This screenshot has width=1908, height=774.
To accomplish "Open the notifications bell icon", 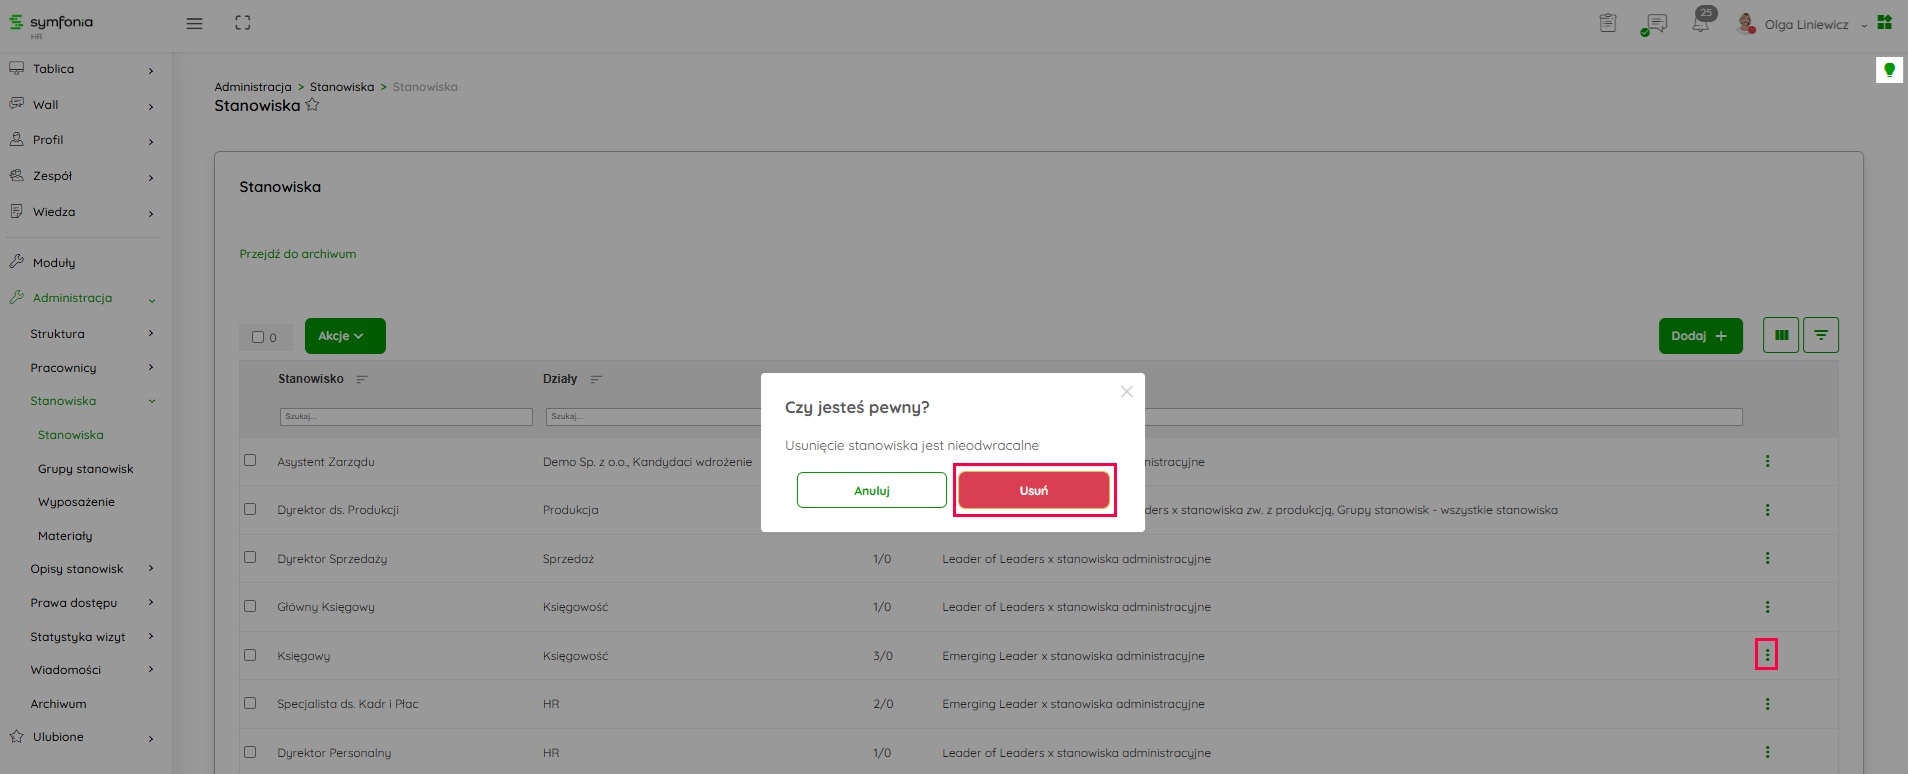I will coord(1700,23).
